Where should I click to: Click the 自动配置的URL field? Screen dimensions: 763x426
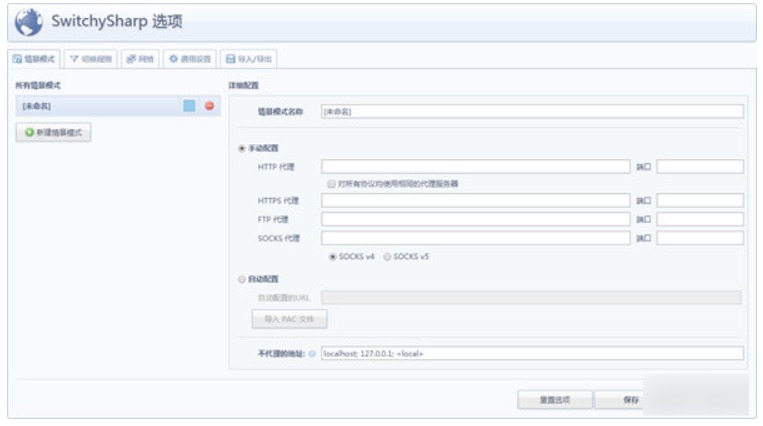[531, 297]
